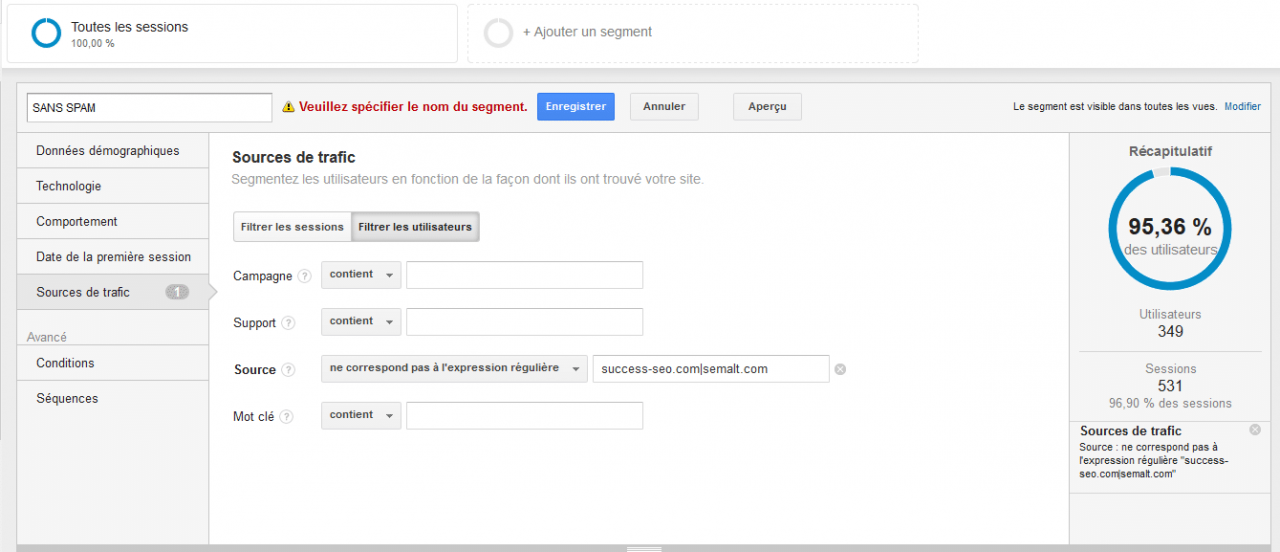The height and width of the screenshot is (552, 1280).
Task: Open Mot clé 'contient' dropdown
Action: click(x=361, y=415)
